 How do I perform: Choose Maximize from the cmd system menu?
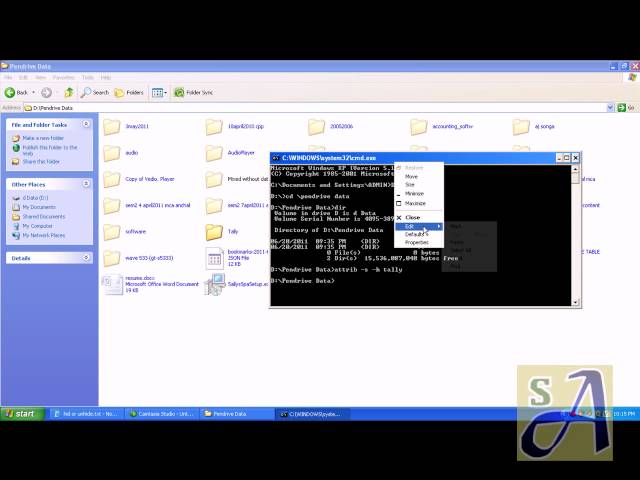click(x=419, y=203)
